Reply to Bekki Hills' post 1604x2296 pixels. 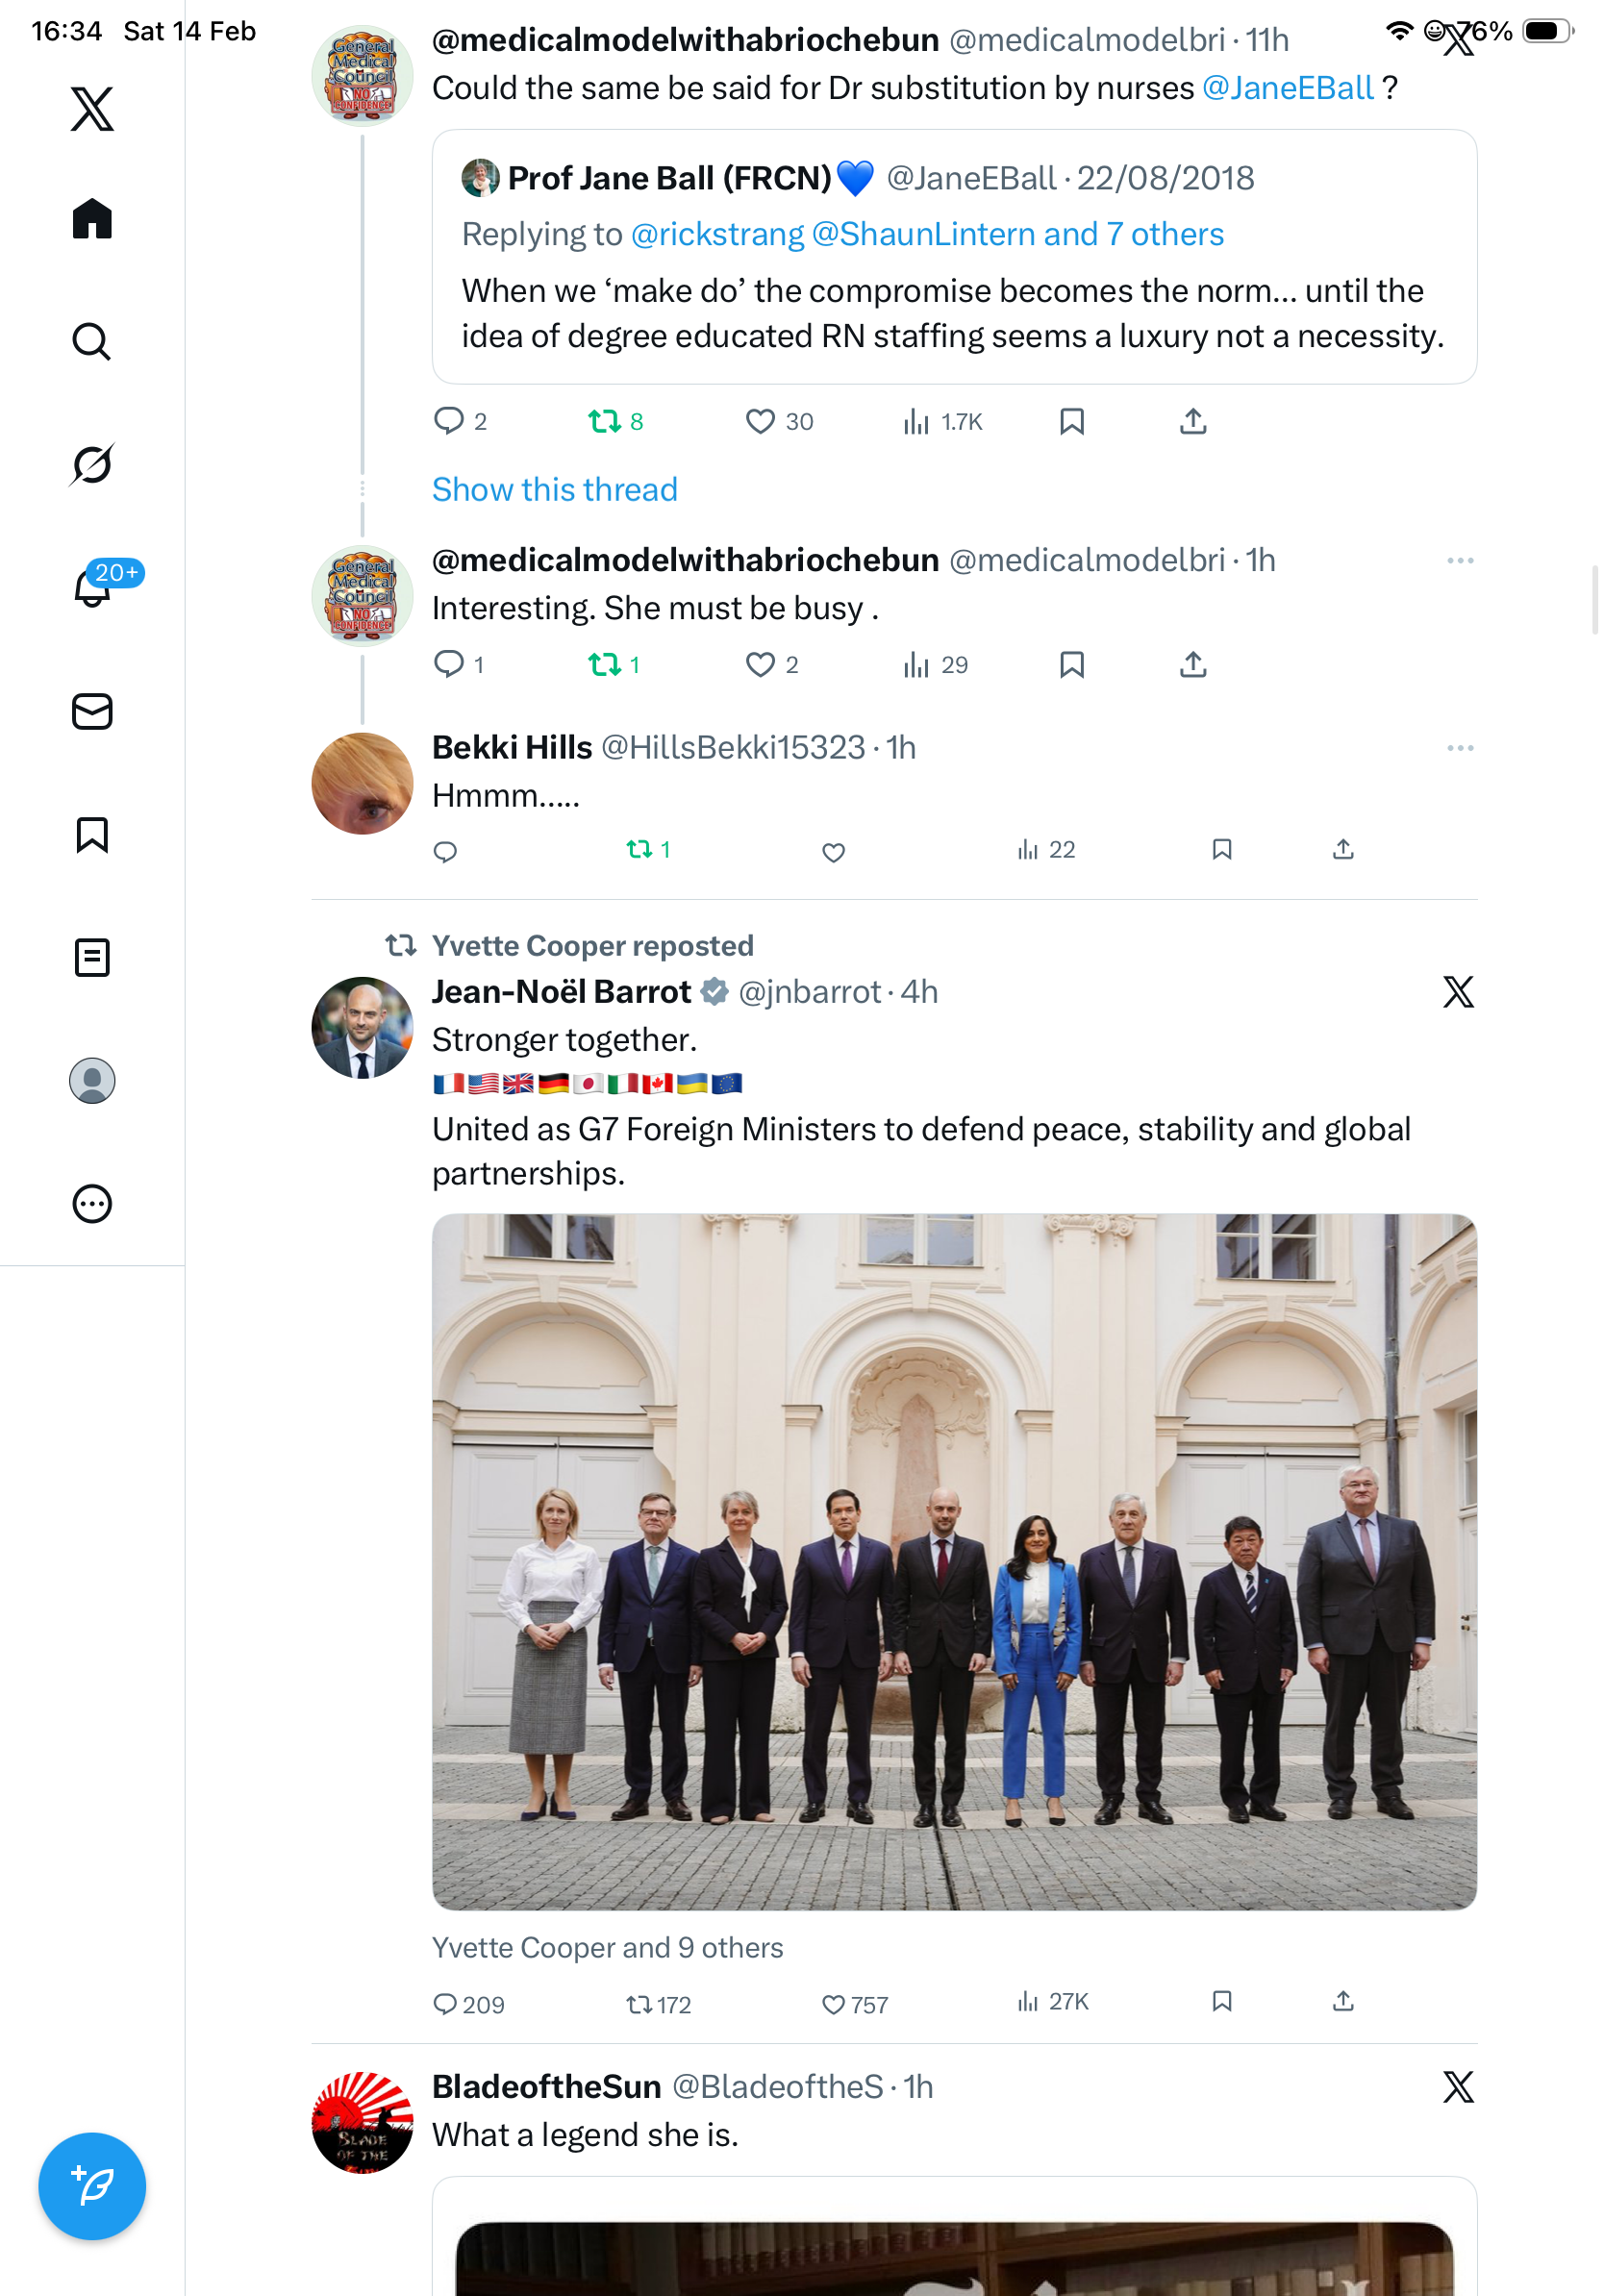click(445, 851)
